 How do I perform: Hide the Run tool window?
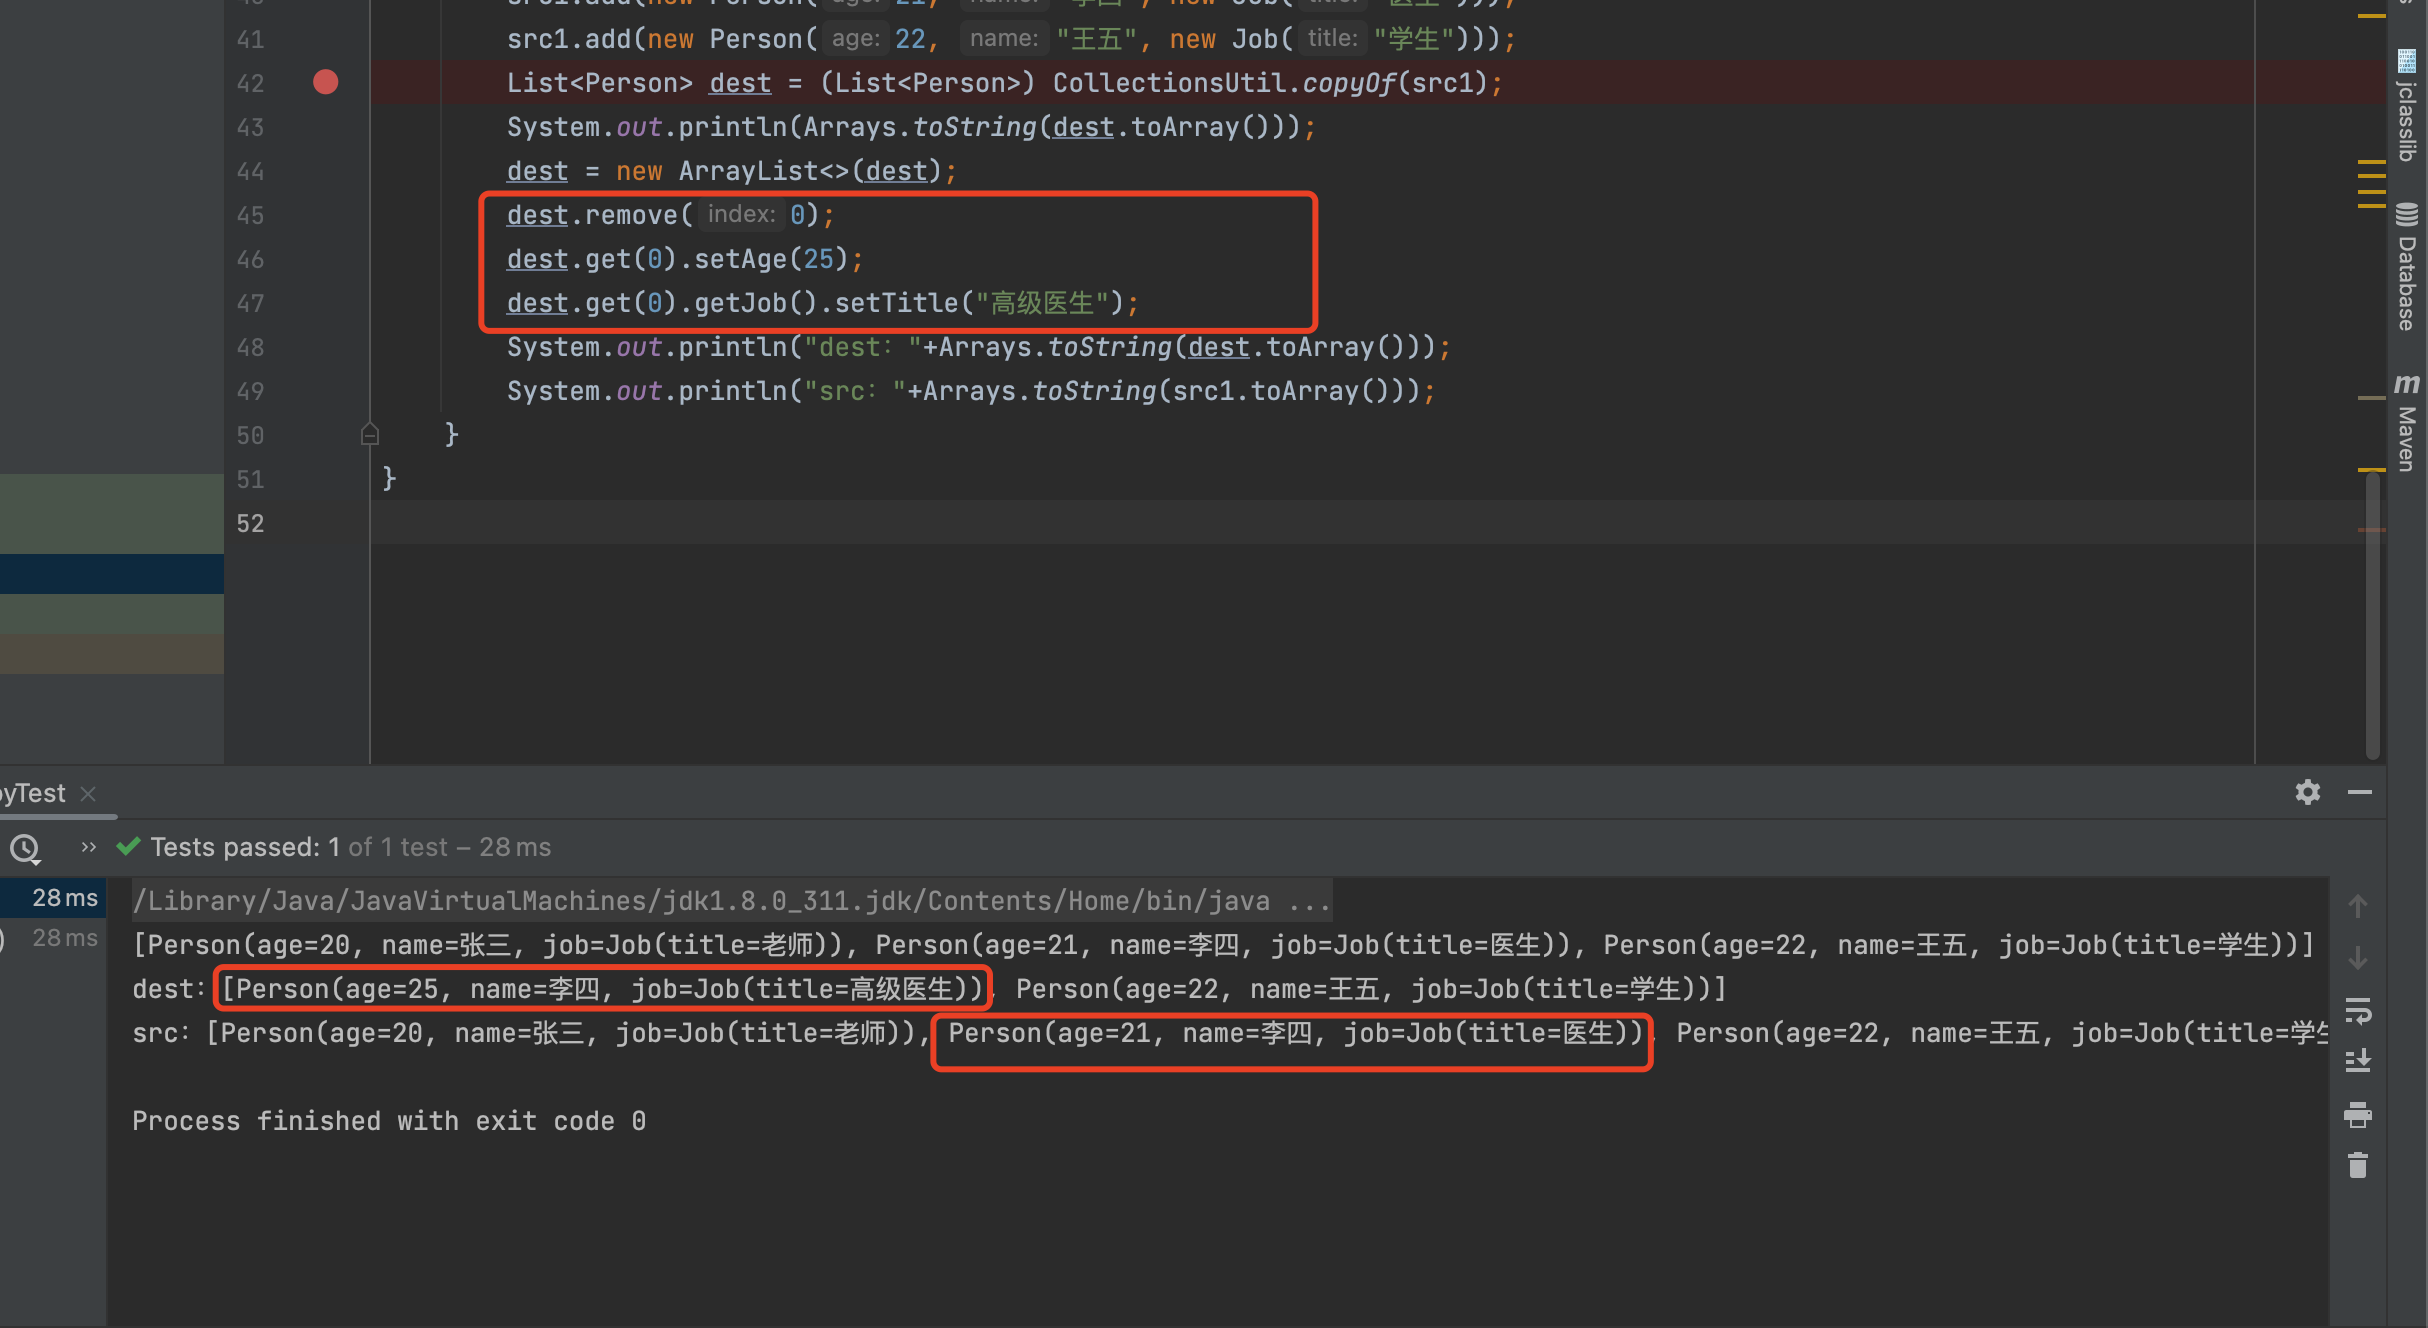pos(2360,792)
